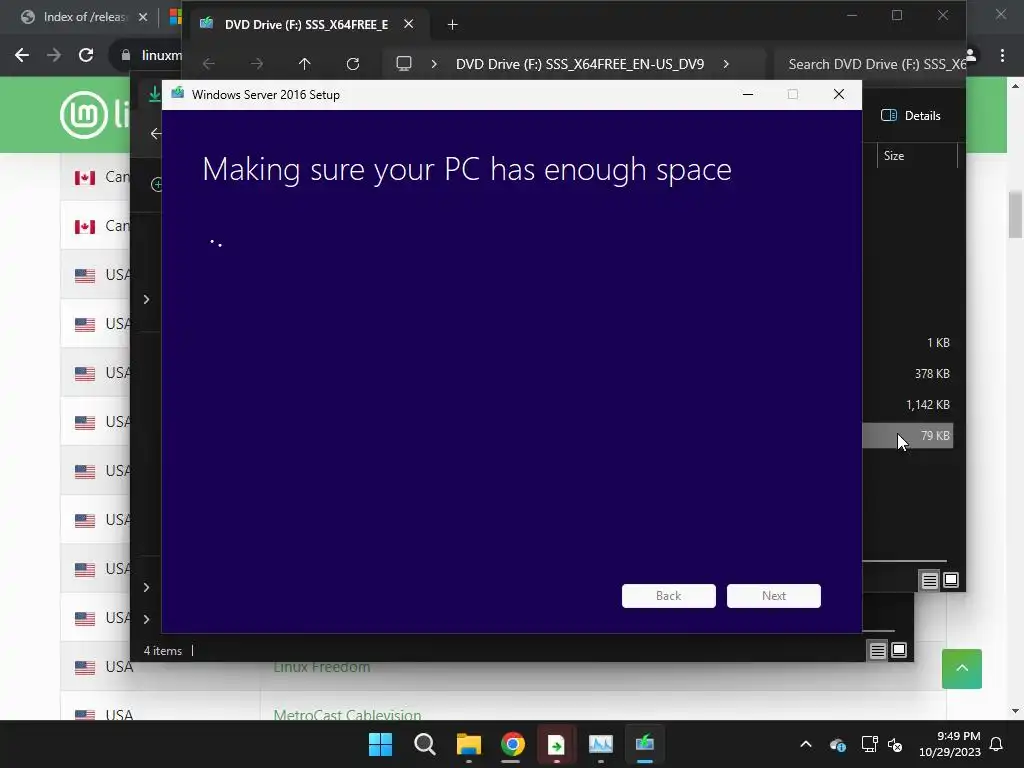Click the muted volume tray icon
Screen dimensions: 1024x768
coord(895,744)
